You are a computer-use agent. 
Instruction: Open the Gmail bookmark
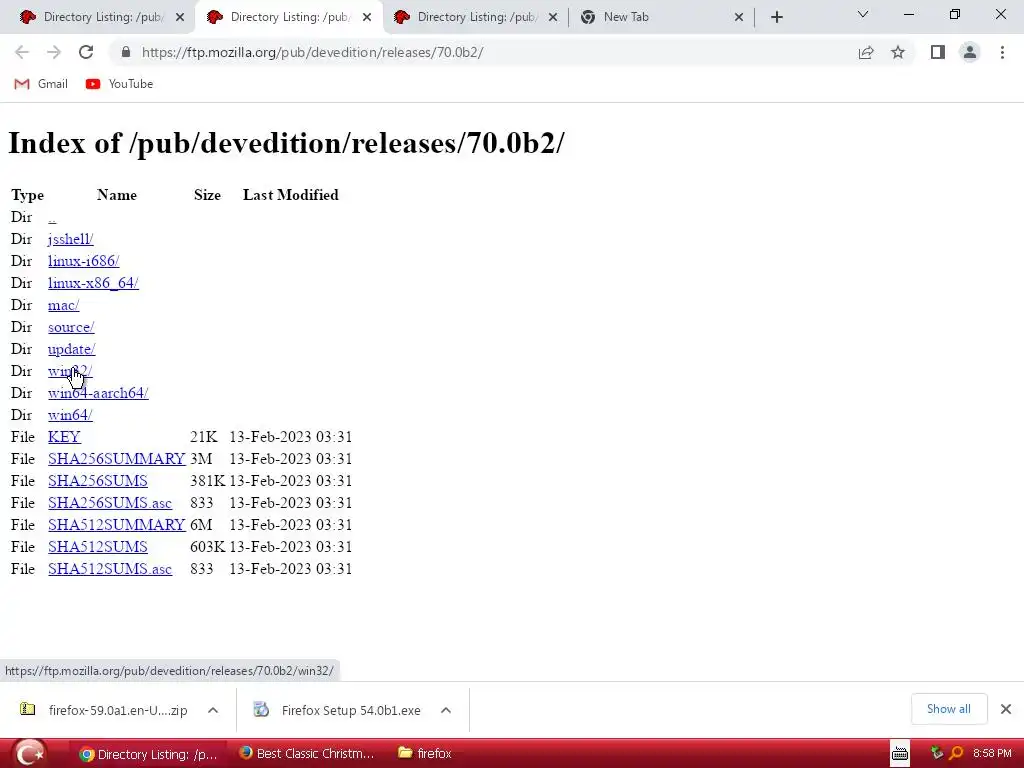click(x=40, y=84)
